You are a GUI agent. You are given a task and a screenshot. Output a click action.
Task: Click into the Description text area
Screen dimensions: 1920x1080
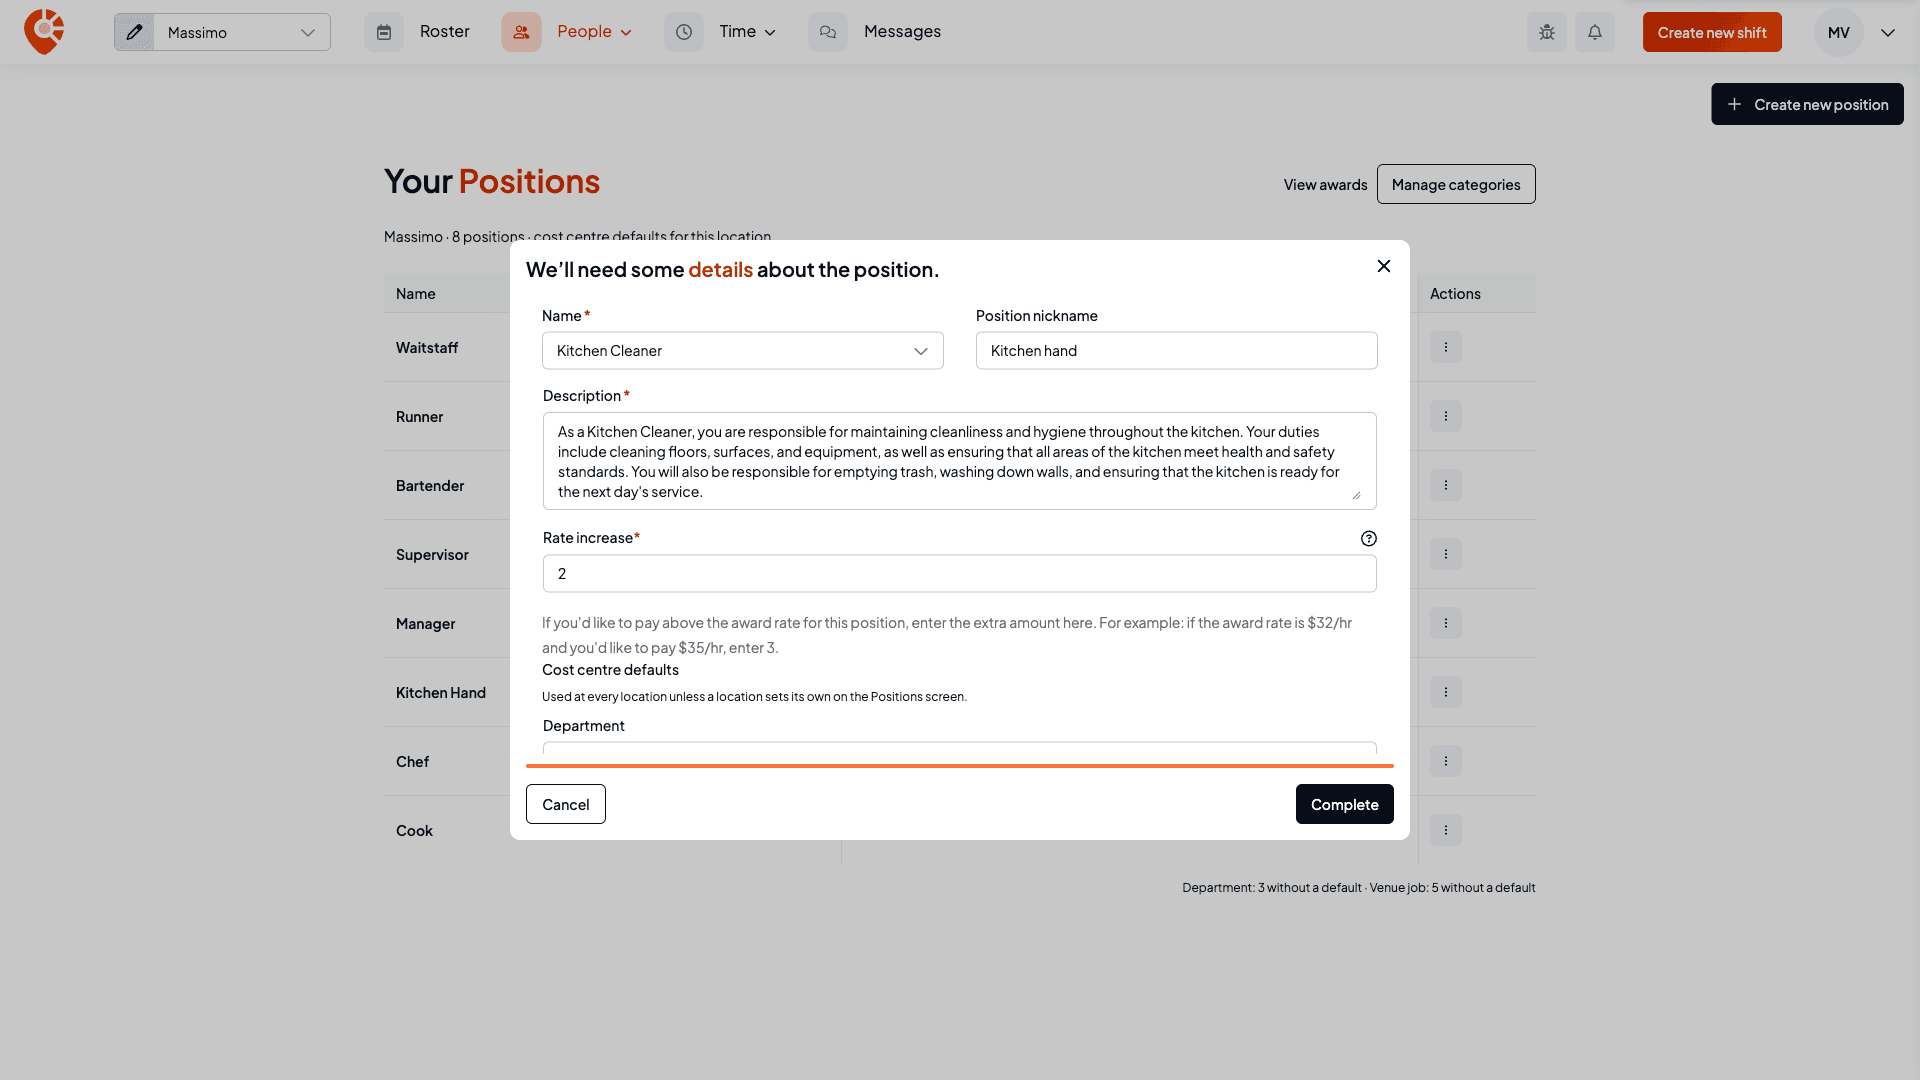[x=960, y=461]
